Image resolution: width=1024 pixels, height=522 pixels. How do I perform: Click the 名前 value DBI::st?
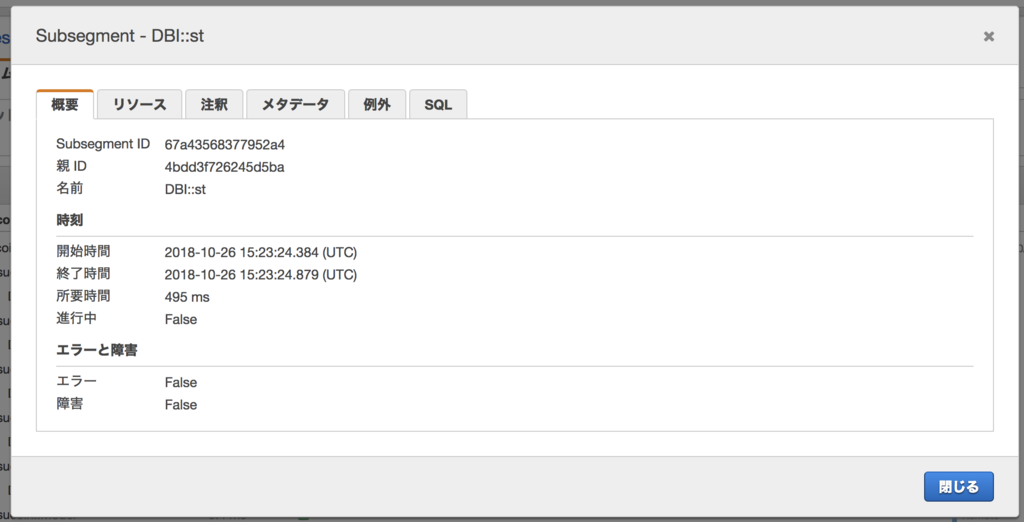pos(185,189)
